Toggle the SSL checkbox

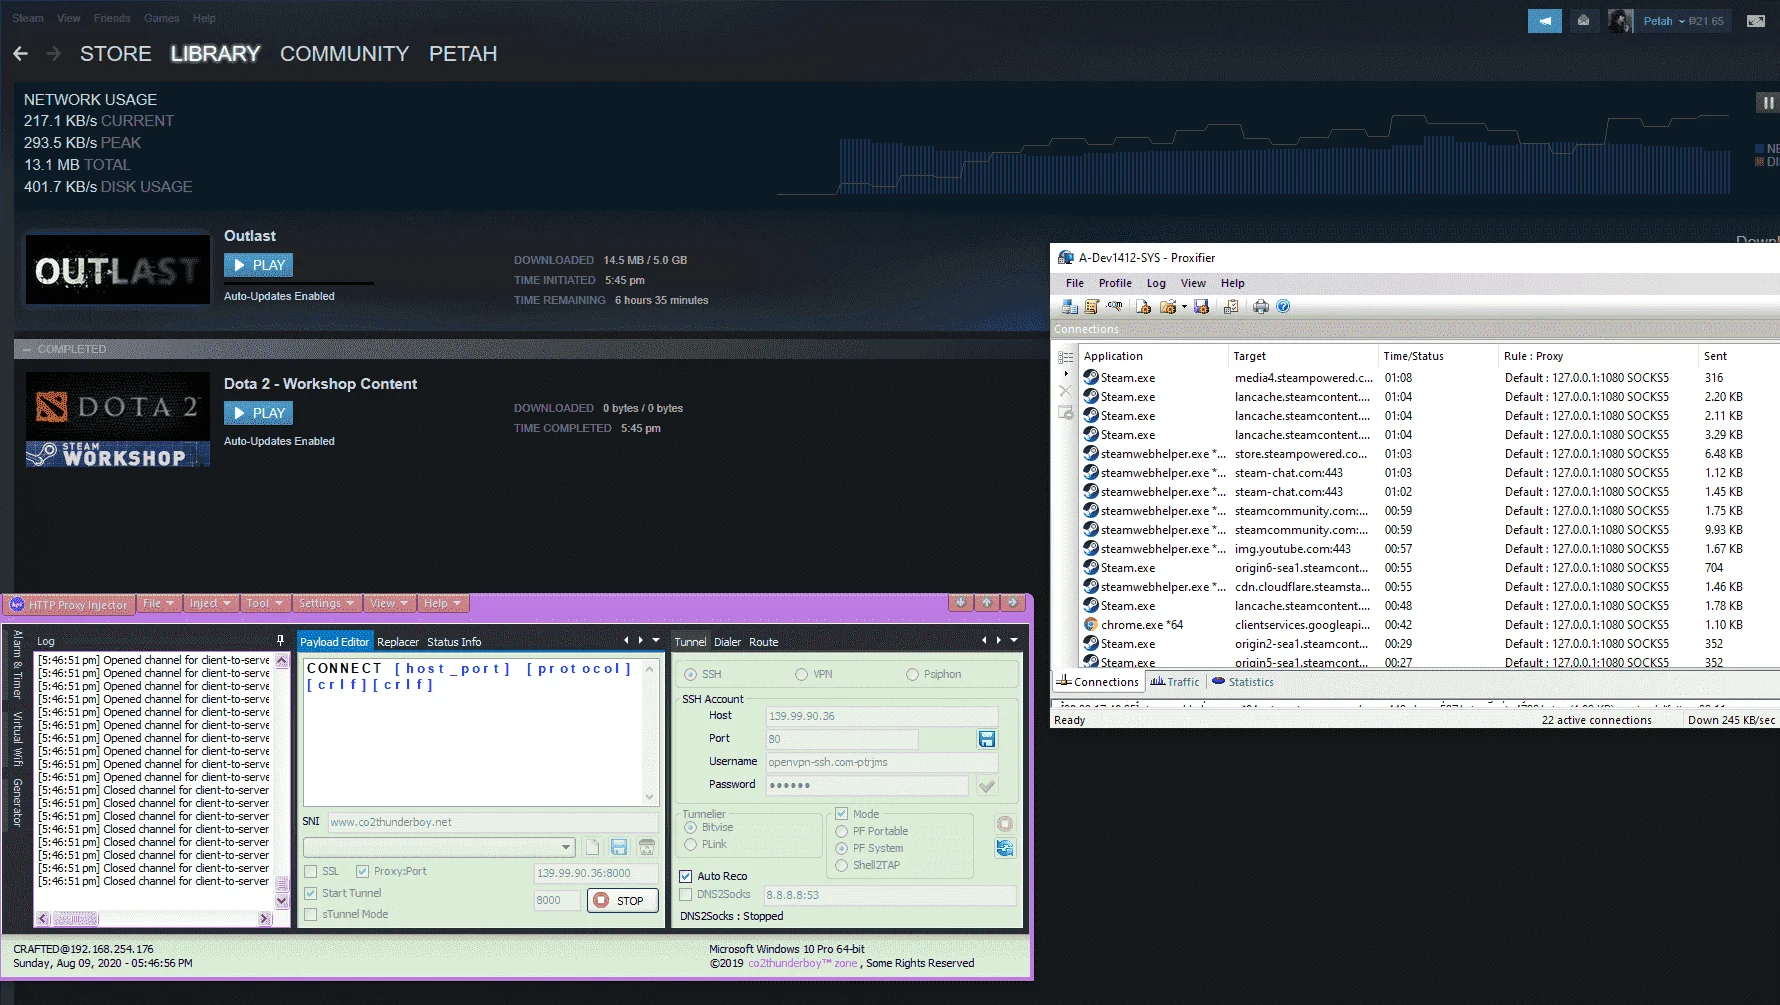click(311, 871)
